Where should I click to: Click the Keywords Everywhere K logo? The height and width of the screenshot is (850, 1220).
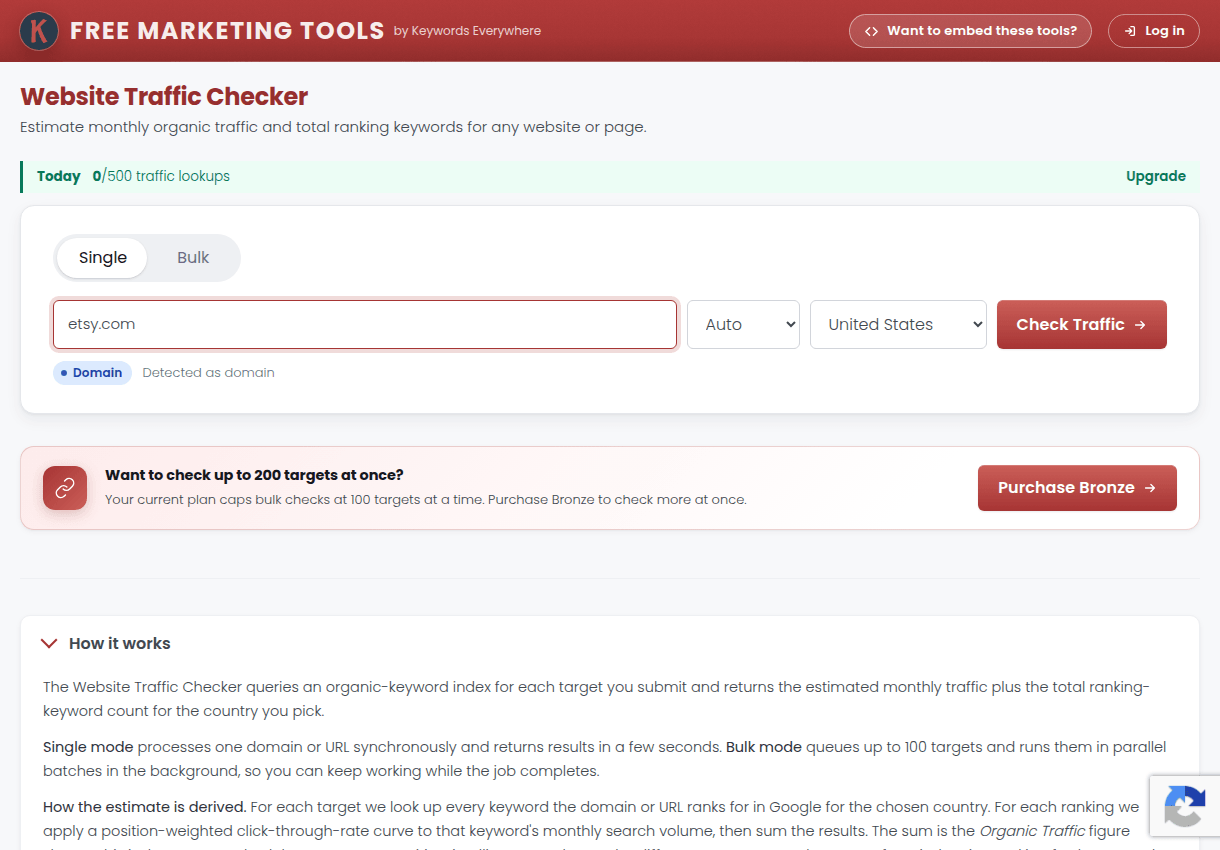point(39,31)
